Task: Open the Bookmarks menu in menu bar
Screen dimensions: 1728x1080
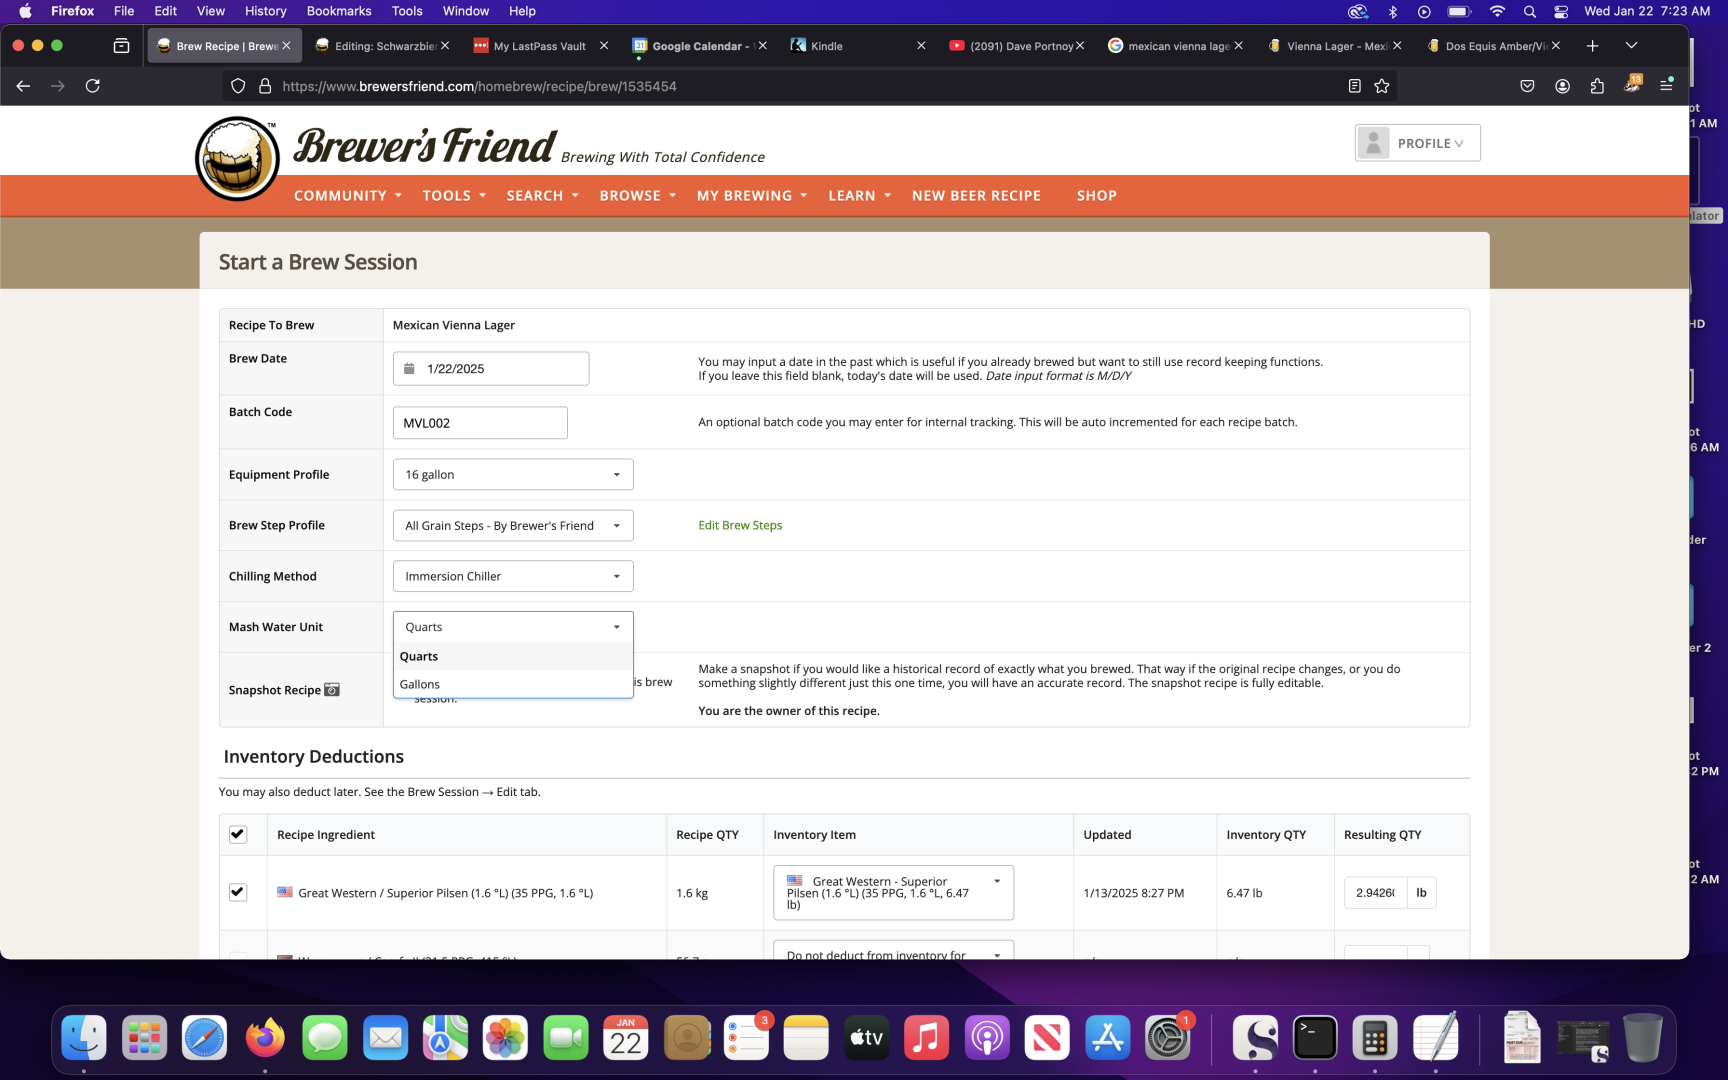Action: [339, 11]
